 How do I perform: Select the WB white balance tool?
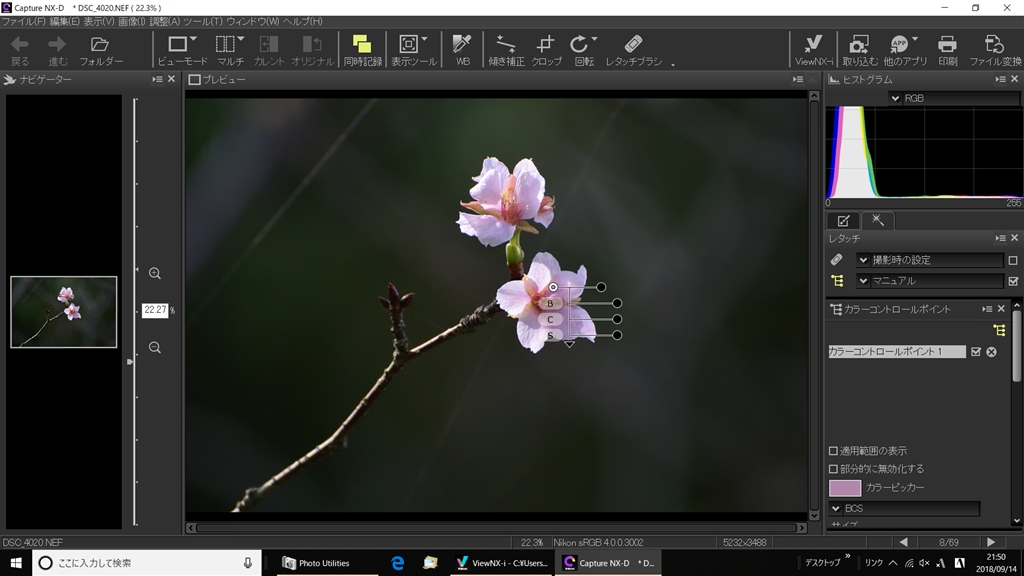click(x=462, y=50)
